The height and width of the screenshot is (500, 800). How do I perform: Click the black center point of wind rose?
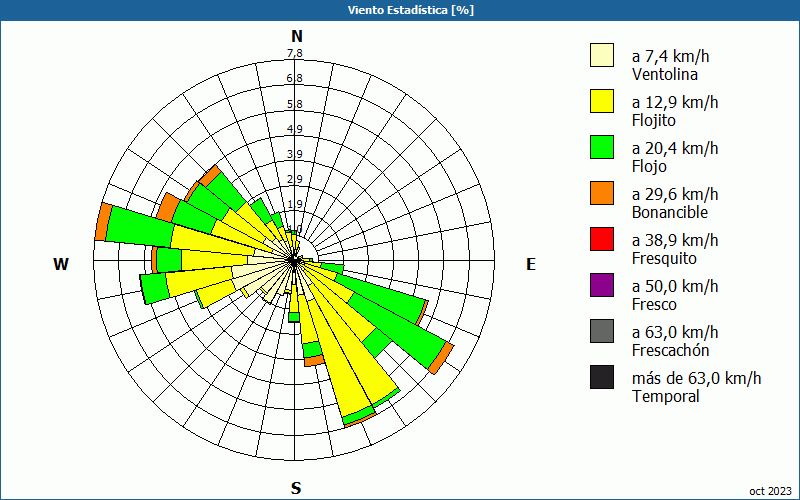(x=294, y=261)
